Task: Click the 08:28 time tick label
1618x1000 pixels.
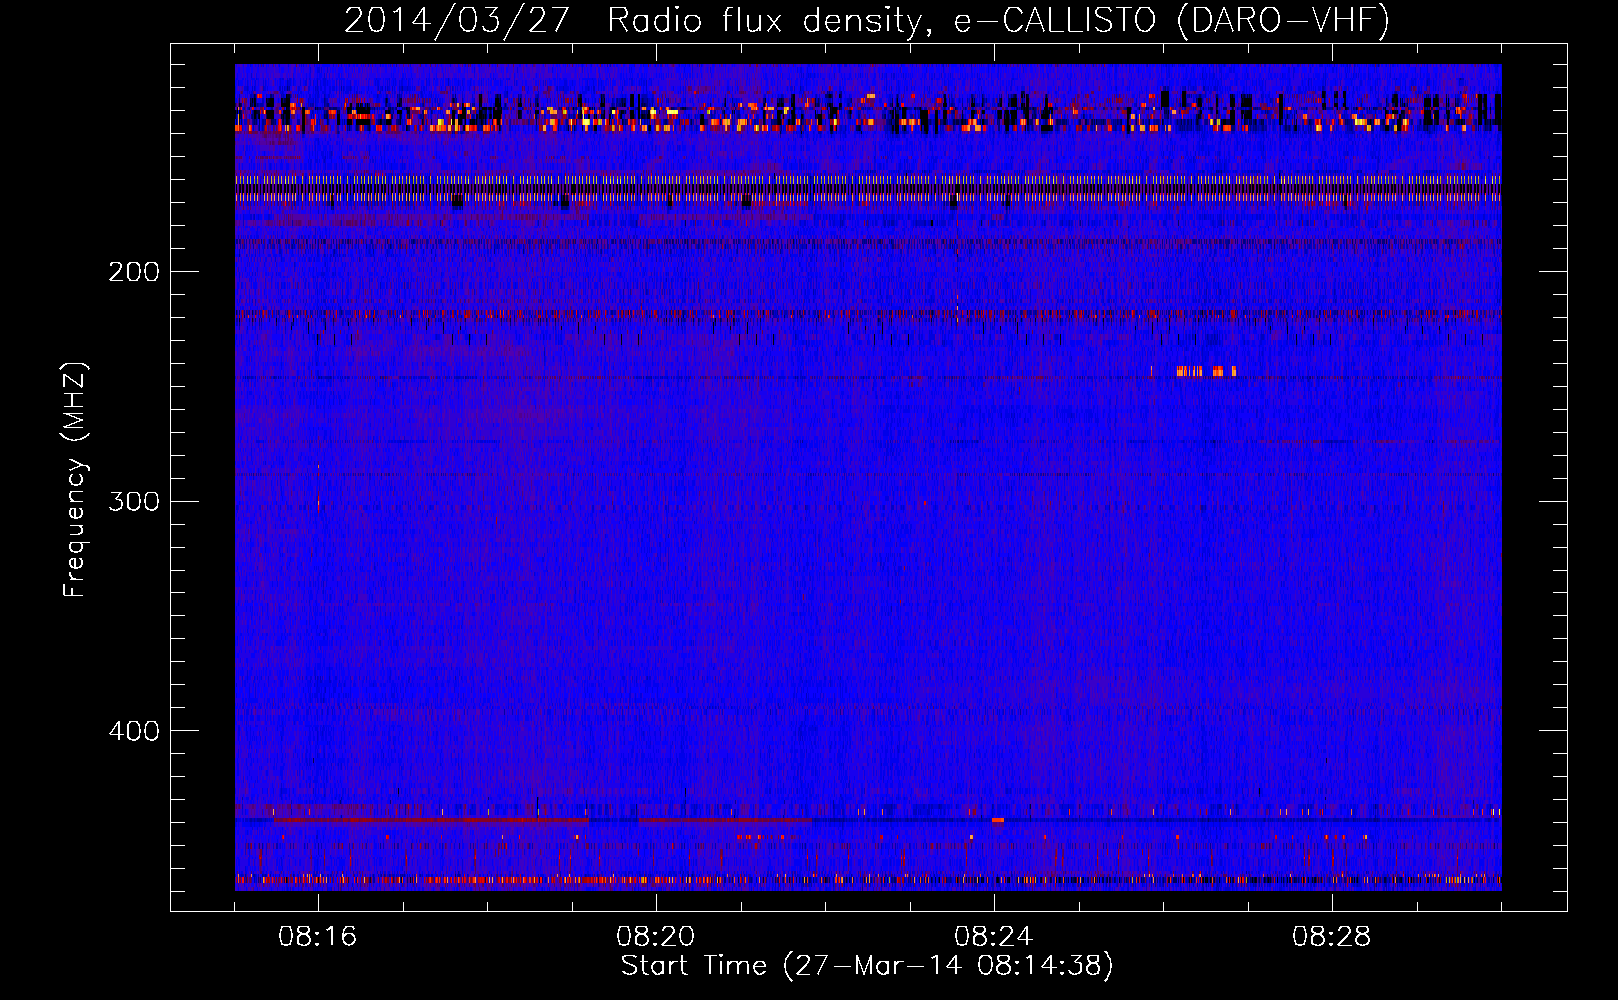Action: click(x=1332, y=937)
